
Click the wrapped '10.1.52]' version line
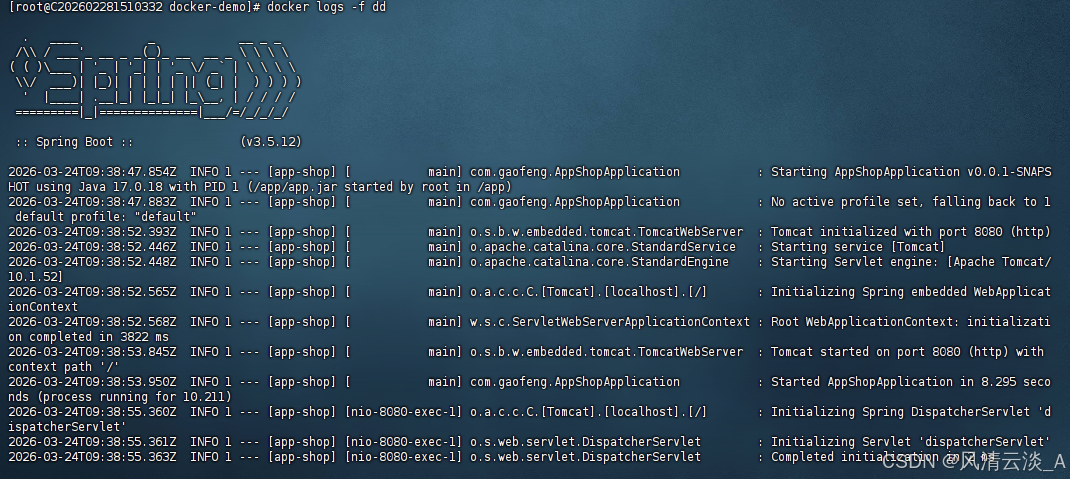tap(35, 277)
